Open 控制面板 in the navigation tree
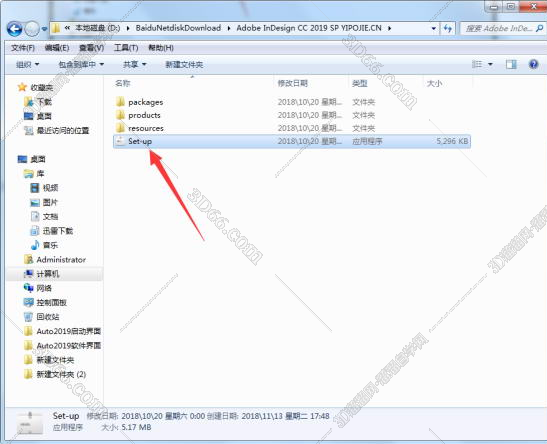The image size is (547, 444). pos(52,303)
